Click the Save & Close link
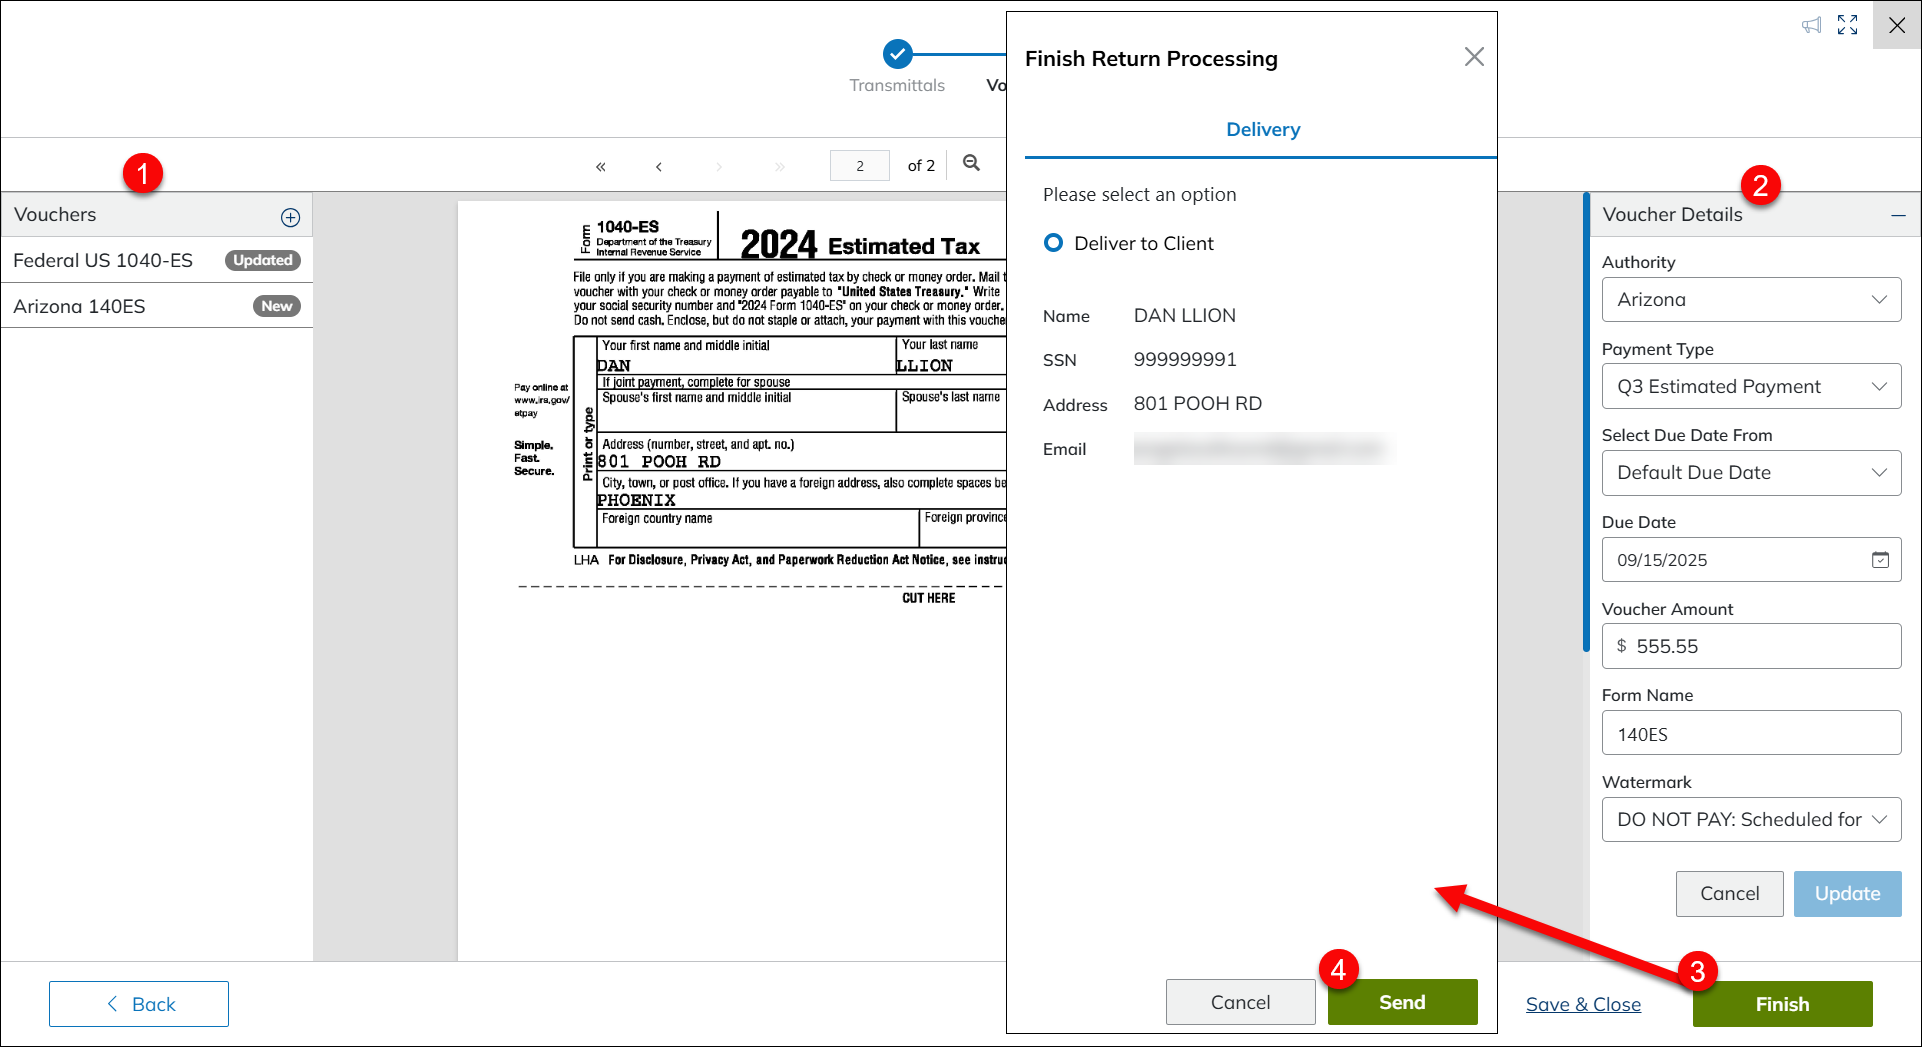Image resolution: width=1922 pixels, height=1047 pixels. [x=1582, y=1004]
